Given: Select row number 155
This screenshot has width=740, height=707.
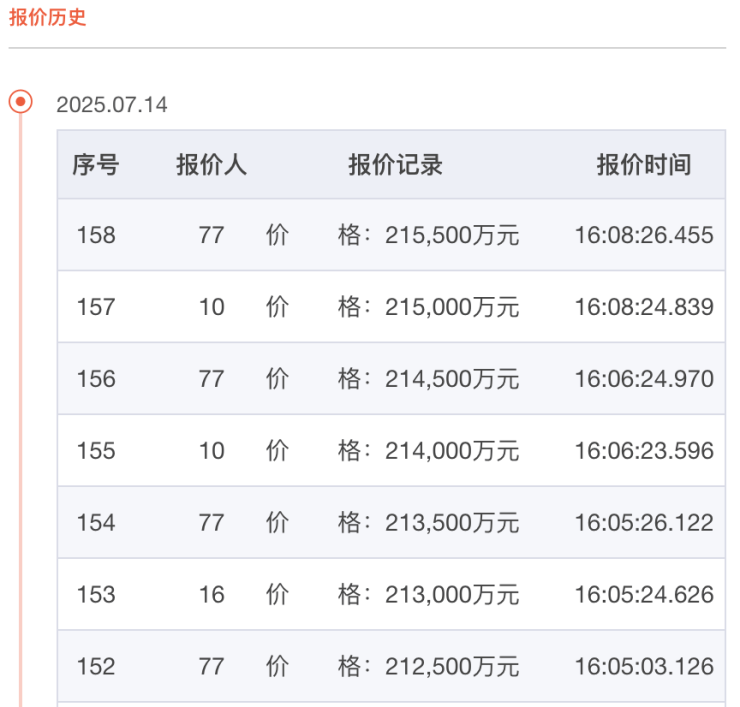Looking at the screenshot, I should tap(96, 451).
